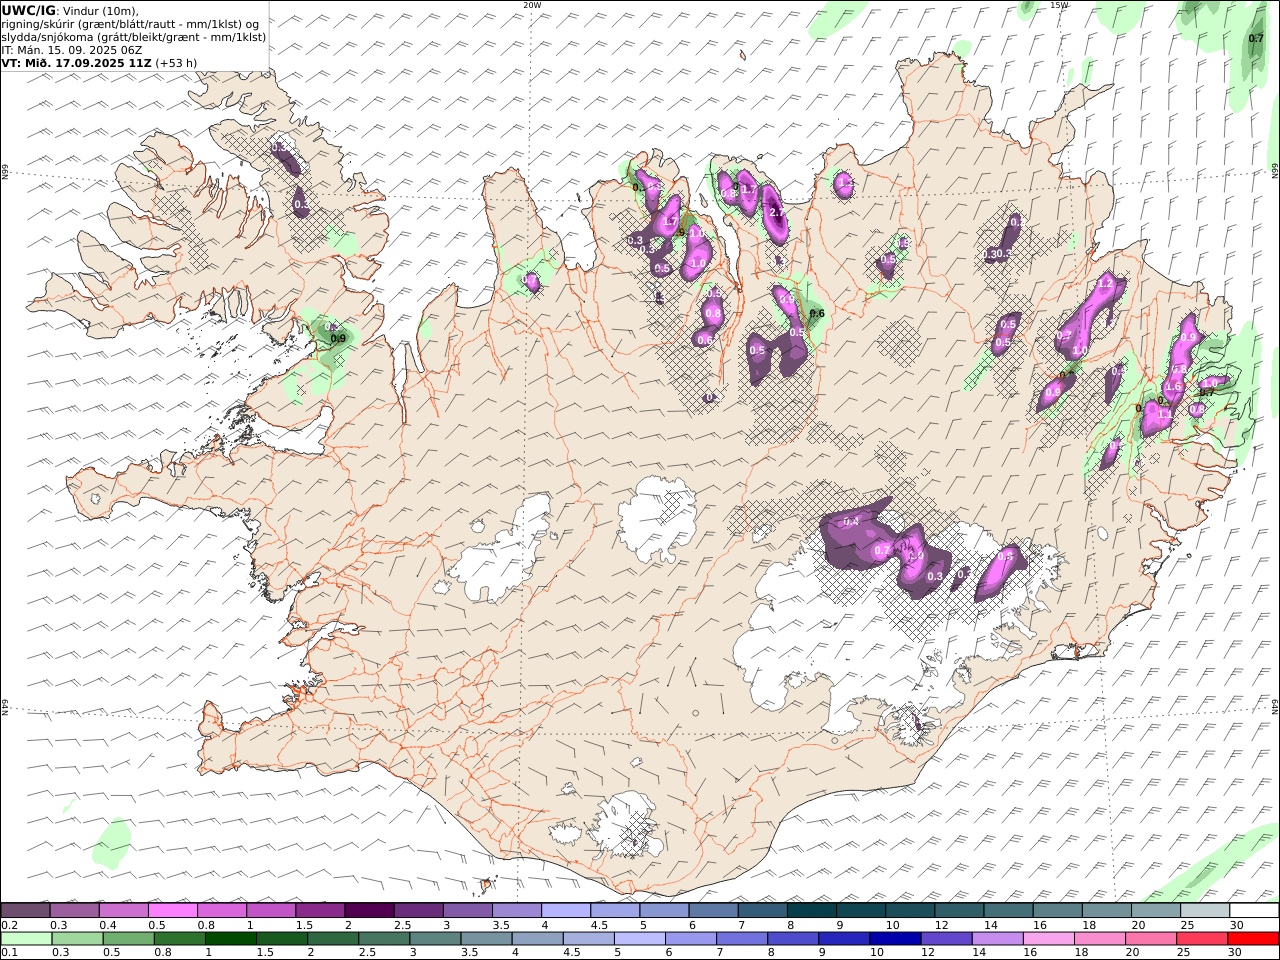
Task: Click the 'IT: Mán. 15. 09. 2025 06Z' line
Action: point(72,50)
